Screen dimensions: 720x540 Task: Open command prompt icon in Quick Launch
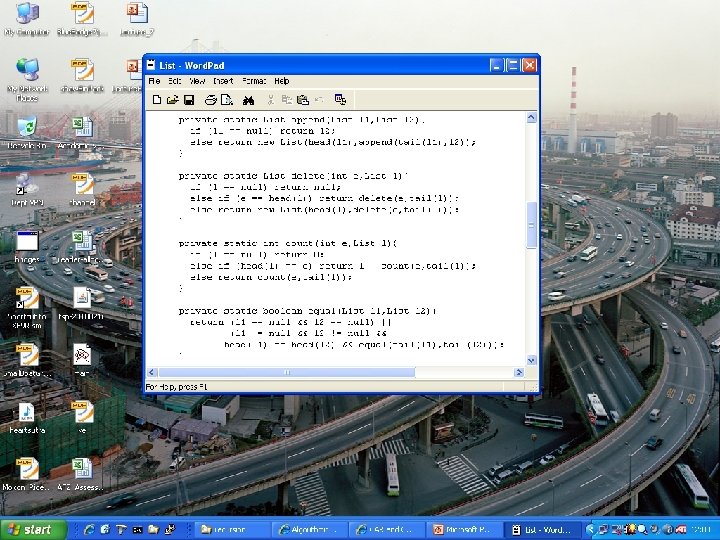tap(137, 530)
